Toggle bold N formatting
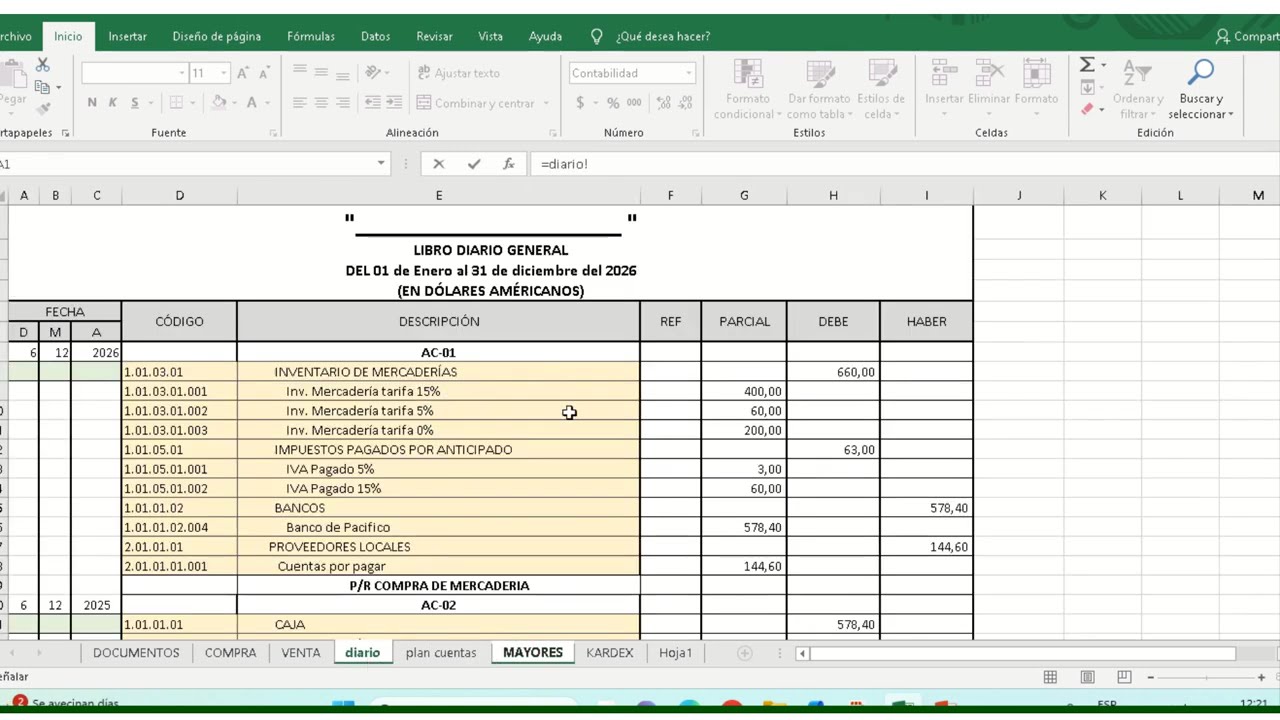This screenshot has width=1280, height=720. click(92, 103)
